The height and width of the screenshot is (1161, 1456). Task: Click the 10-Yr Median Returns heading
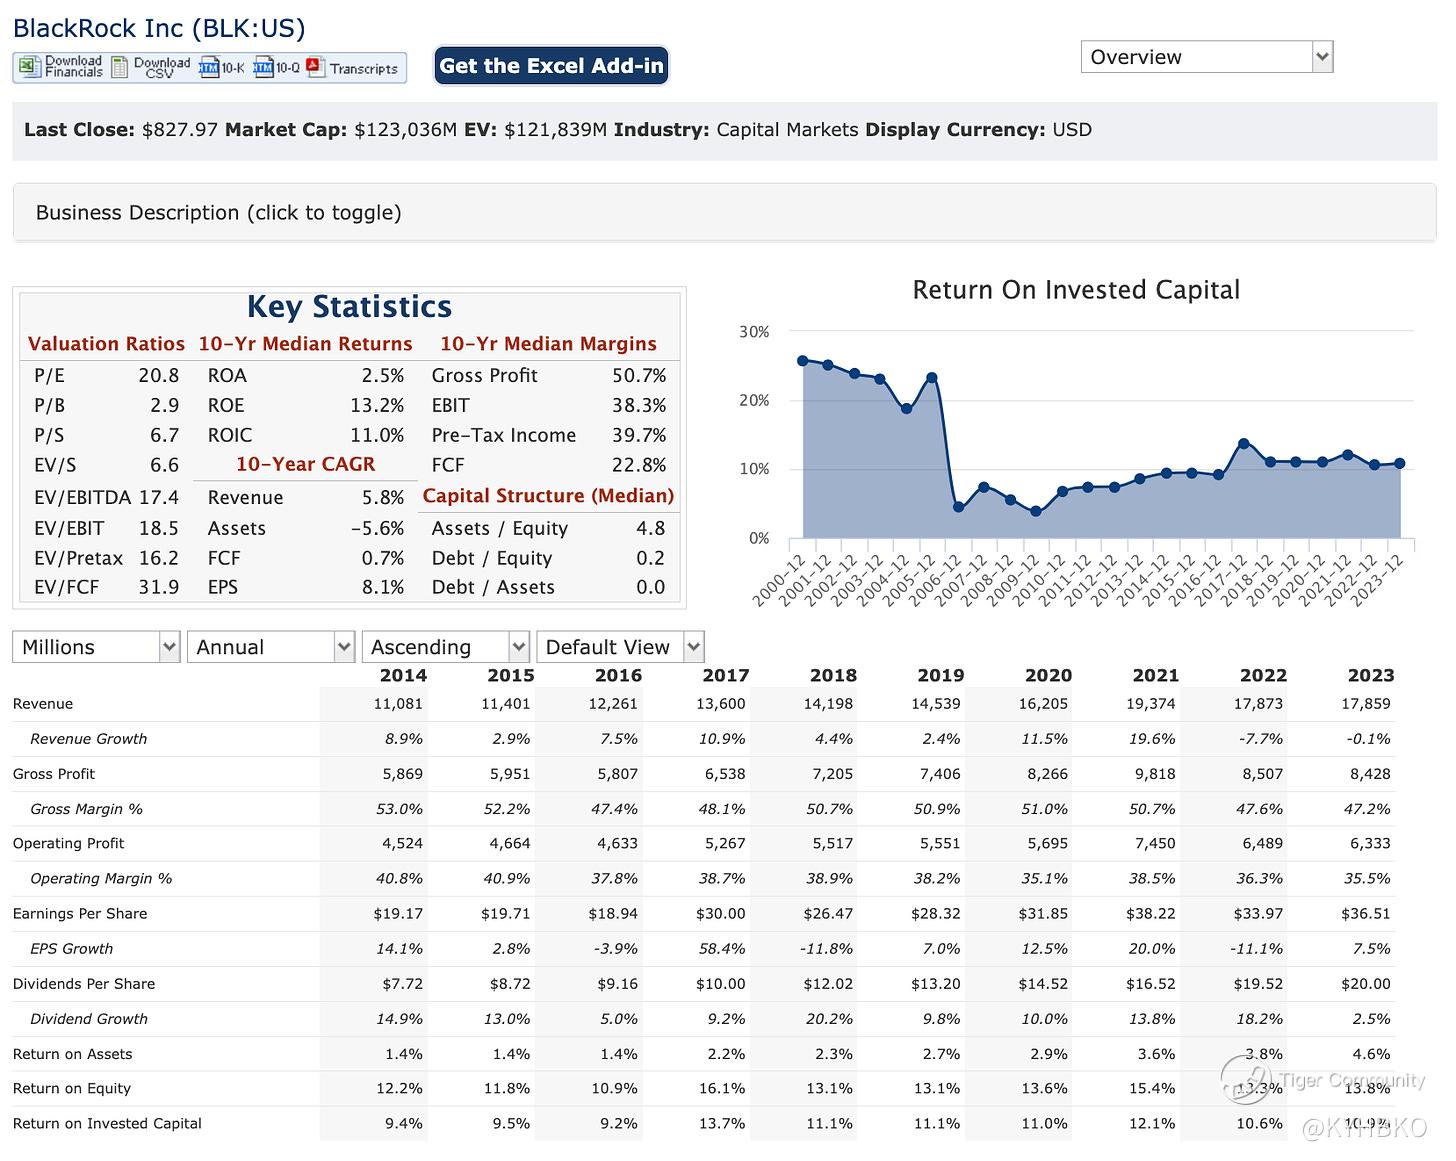305,344
